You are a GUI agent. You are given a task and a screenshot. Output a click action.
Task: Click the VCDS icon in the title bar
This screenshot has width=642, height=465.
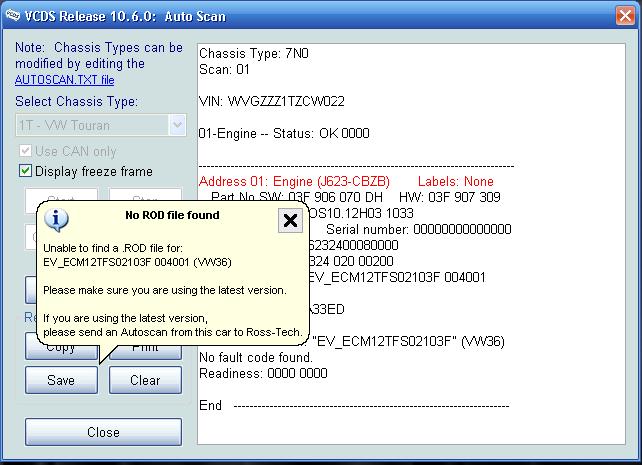(13, 16)
